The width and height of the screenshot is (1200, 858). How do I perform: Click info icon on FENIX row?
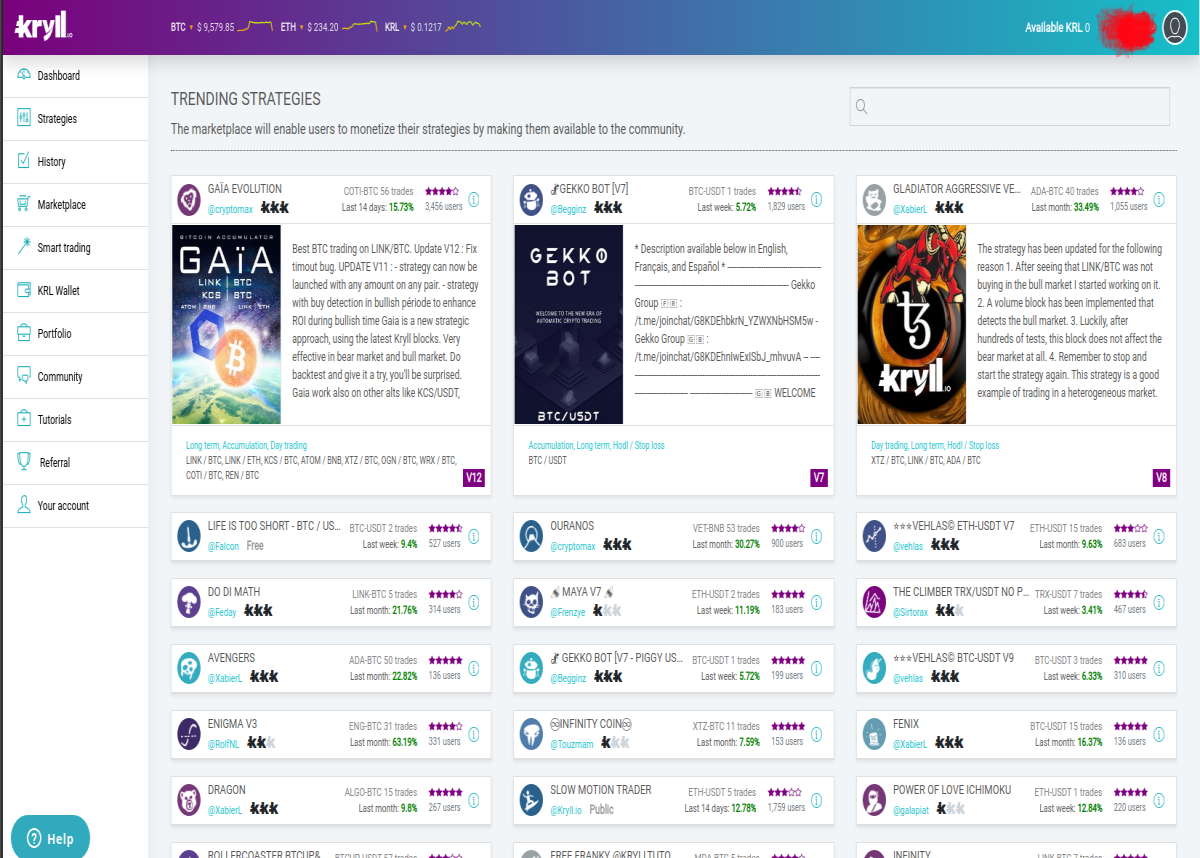pyautogui.click(x=1159, y=734)
